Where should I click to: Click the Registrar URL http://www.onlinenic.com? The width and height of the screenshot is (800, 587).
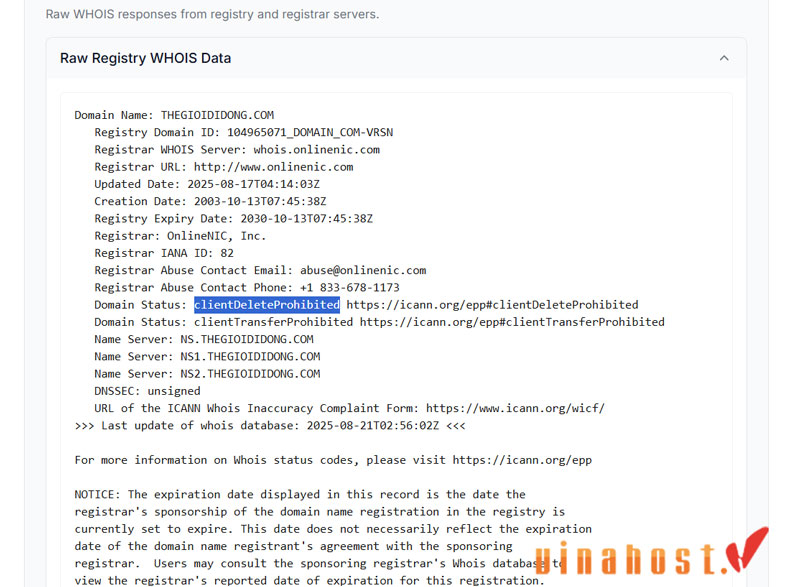[273, 167]
